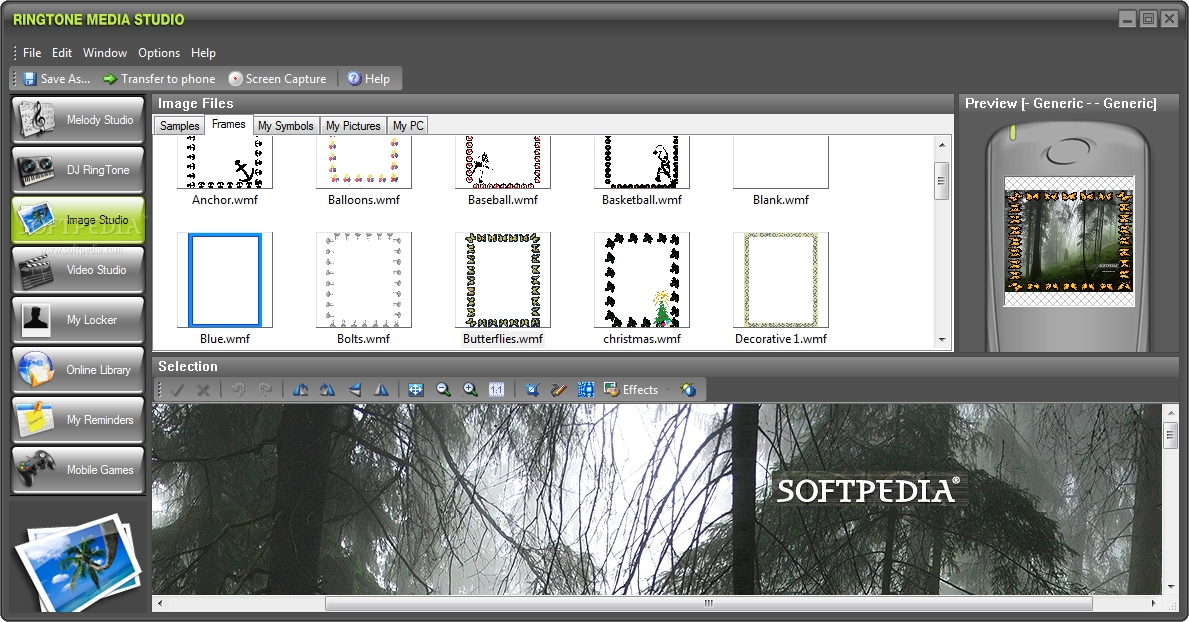
Task: Select the christmas.wmf frame thumbnail
Action: coord(642,280)
